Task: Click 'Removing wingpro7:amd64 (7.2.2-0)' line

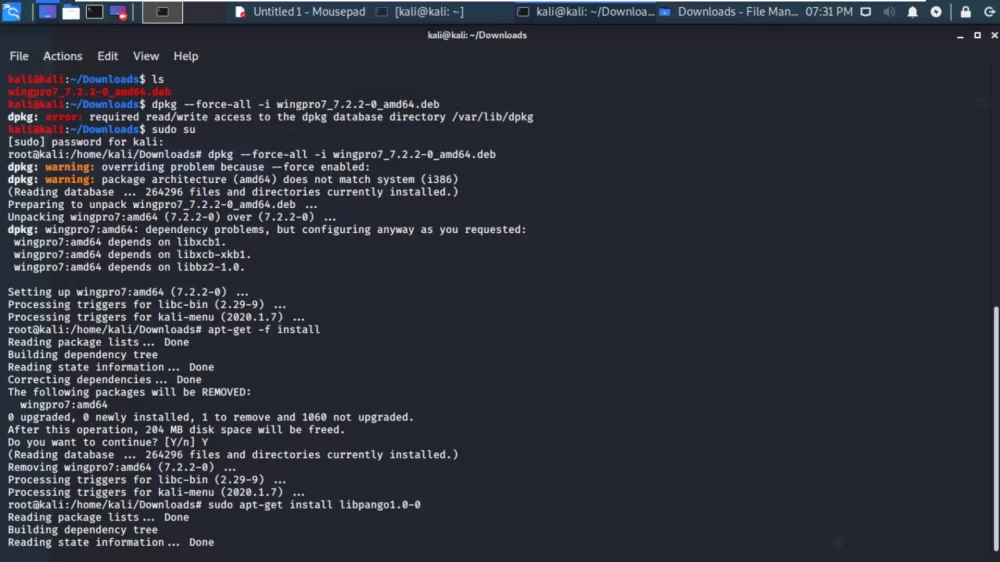Action: [x=122, y=468]
